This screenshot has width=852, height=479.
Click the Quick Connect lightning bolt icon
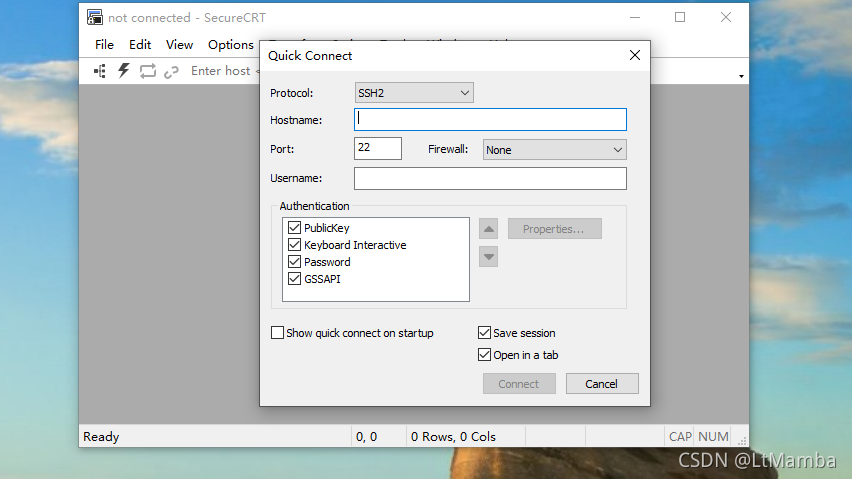pyautogui.click(x=124, y=71)
